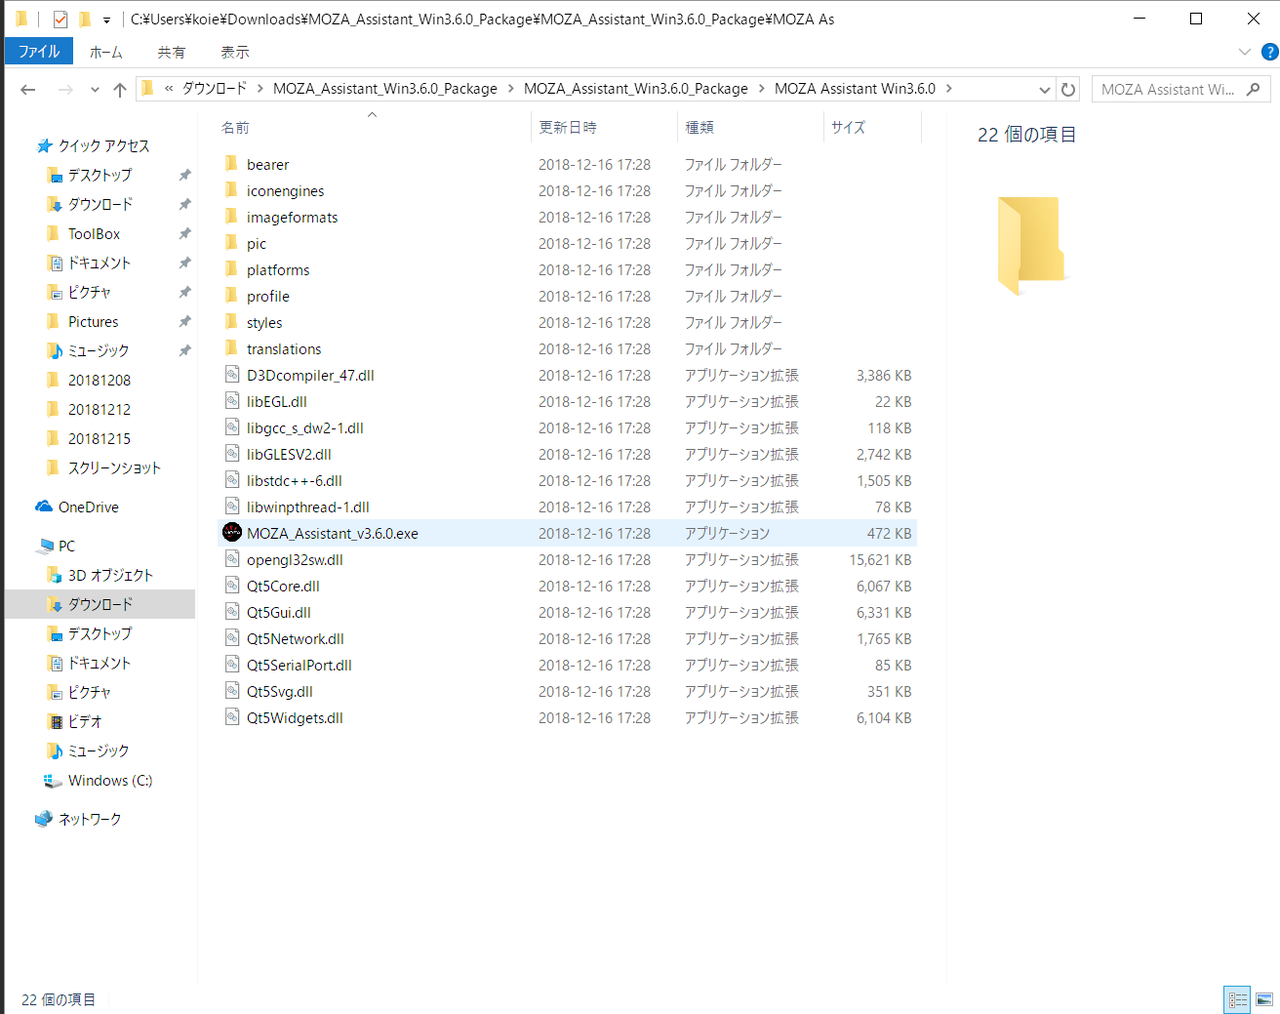The image size is (1280, 1014).
Task: Click the Properties icon in title bar
Action: [x=60, y=19]
